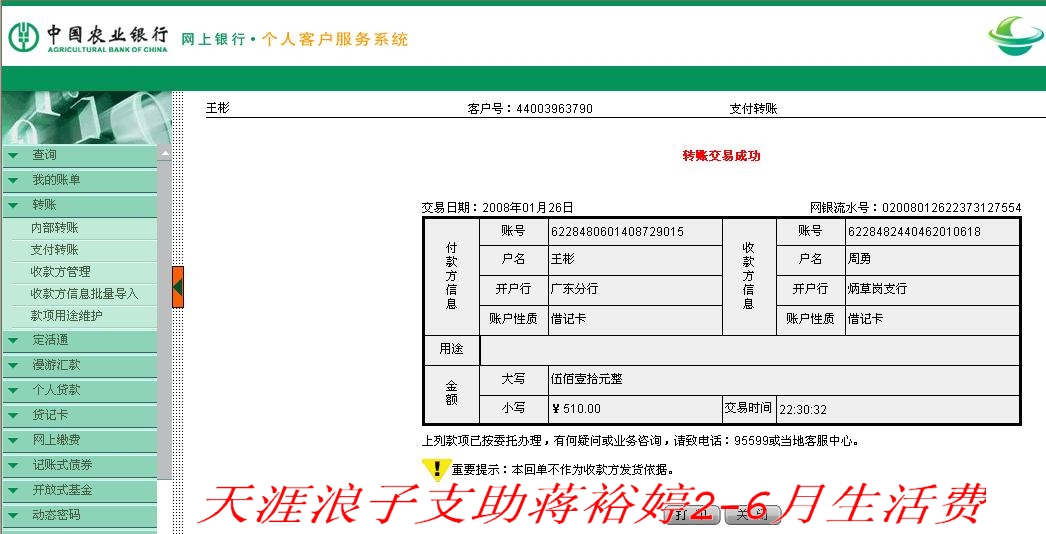Collapse the 转账 menu arrow

(13, 205)
